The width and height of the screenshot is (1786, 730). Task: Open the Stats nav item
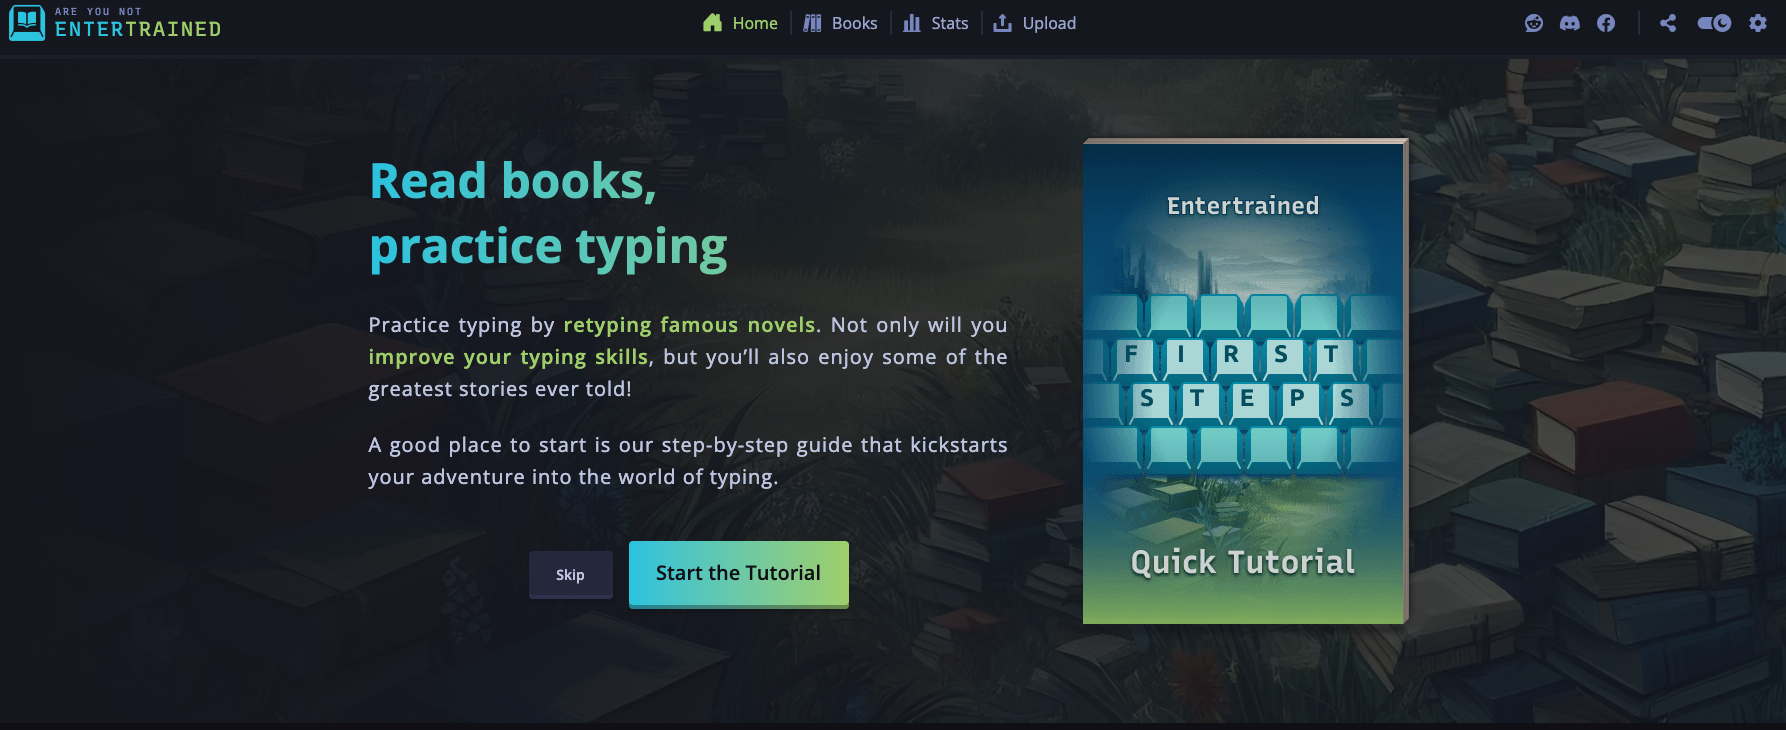(936, 23)
